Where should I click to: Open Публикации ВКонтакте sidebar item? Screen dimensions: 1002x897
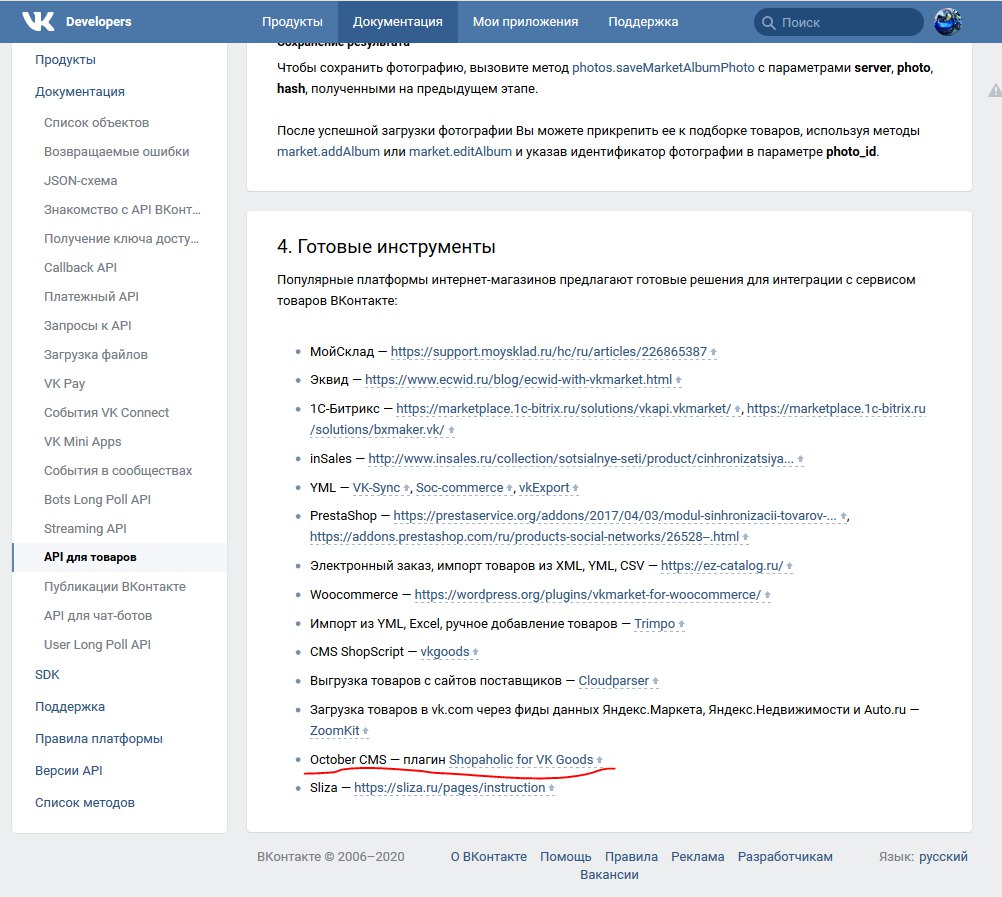coord(115,586)
